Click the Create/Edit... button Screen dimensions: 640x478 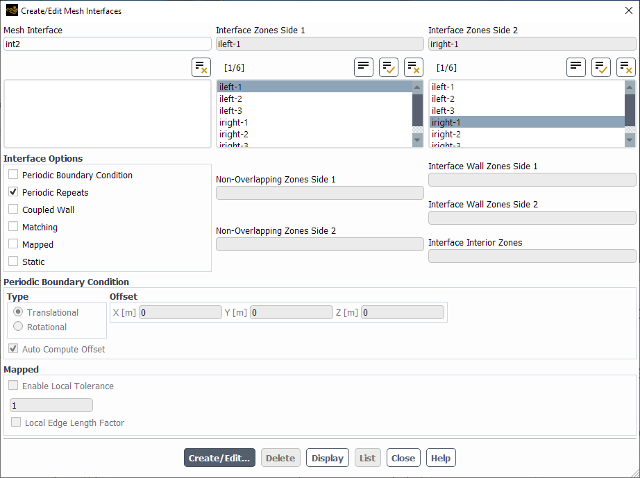(219, 458)
